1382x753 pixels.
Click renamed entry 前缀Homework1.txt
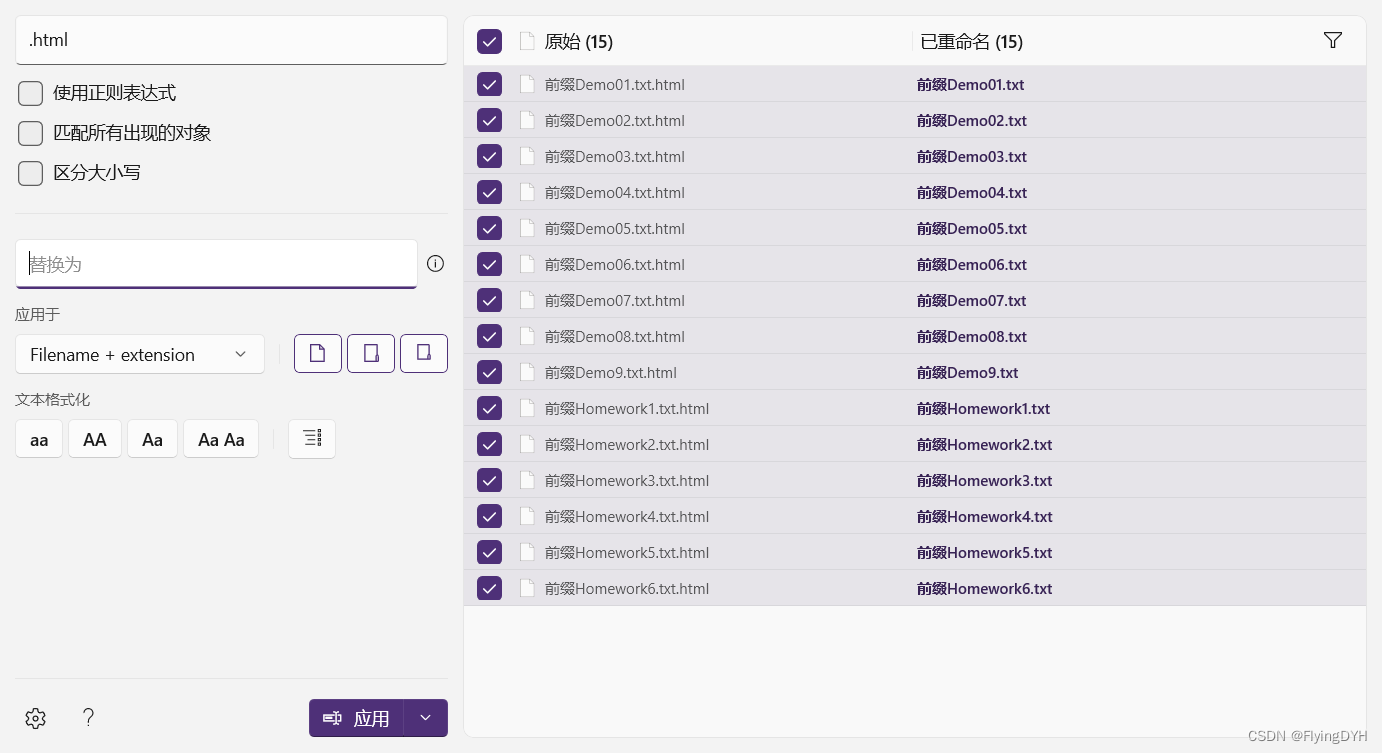pyautogui.click(x=984, y=409)
